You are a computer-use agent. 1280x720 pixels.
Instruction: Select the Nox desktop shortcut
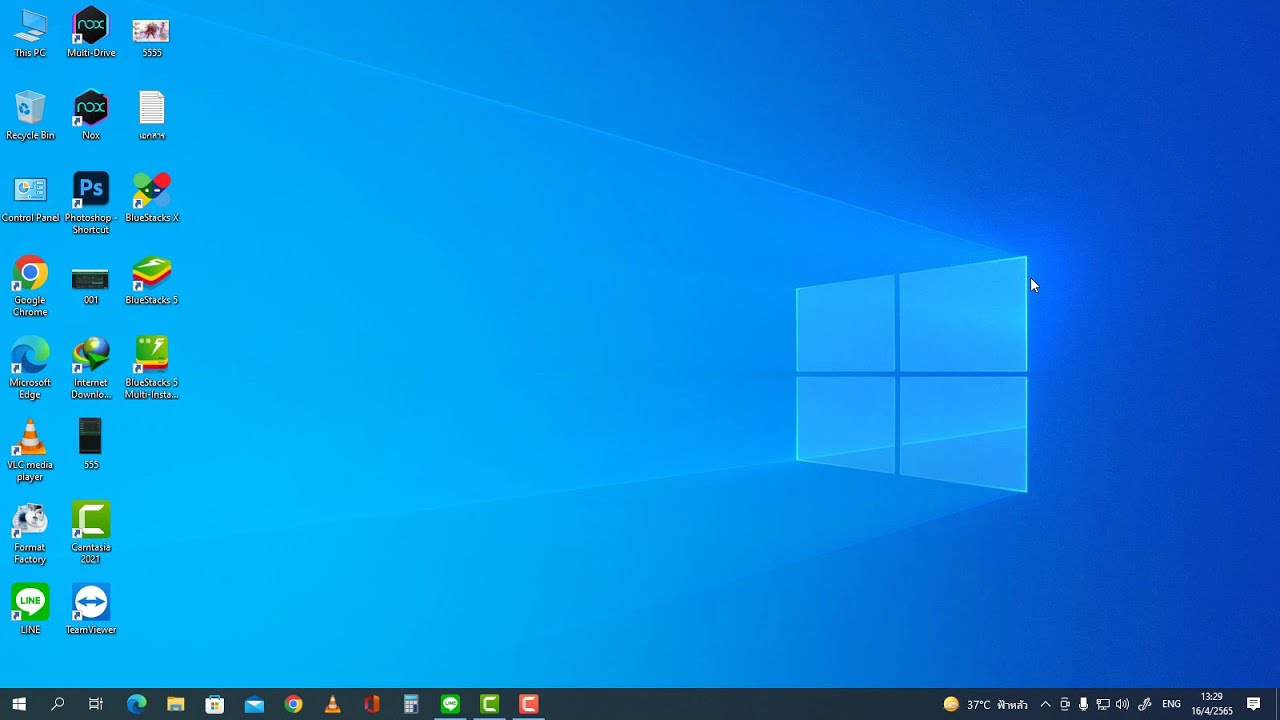click(x=91, y=116)
